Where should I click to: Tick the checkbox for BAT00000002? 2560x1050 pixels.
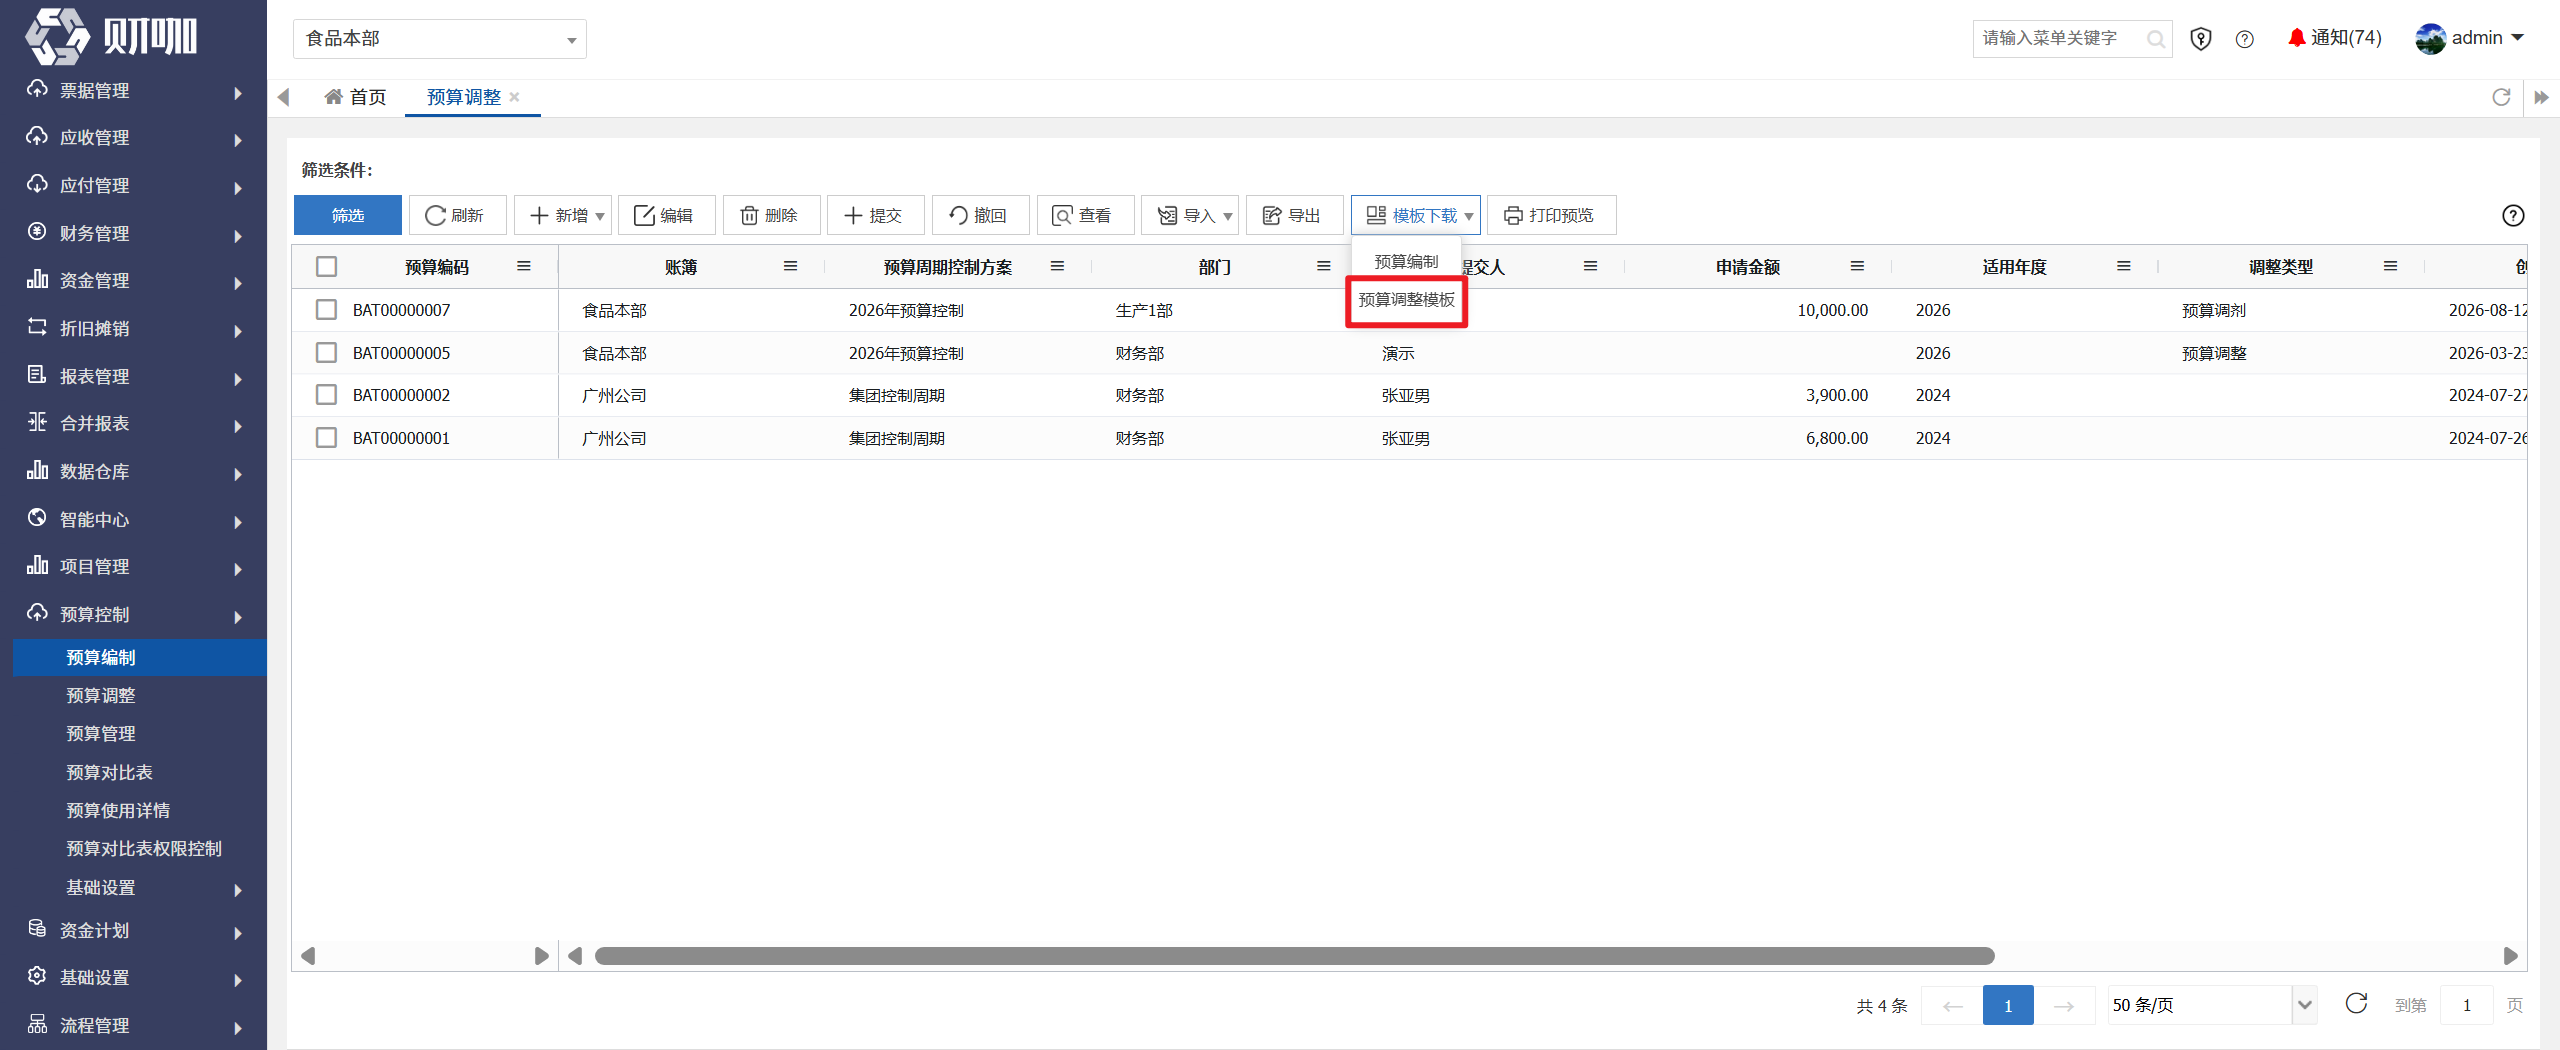click(x=326, y=395)
